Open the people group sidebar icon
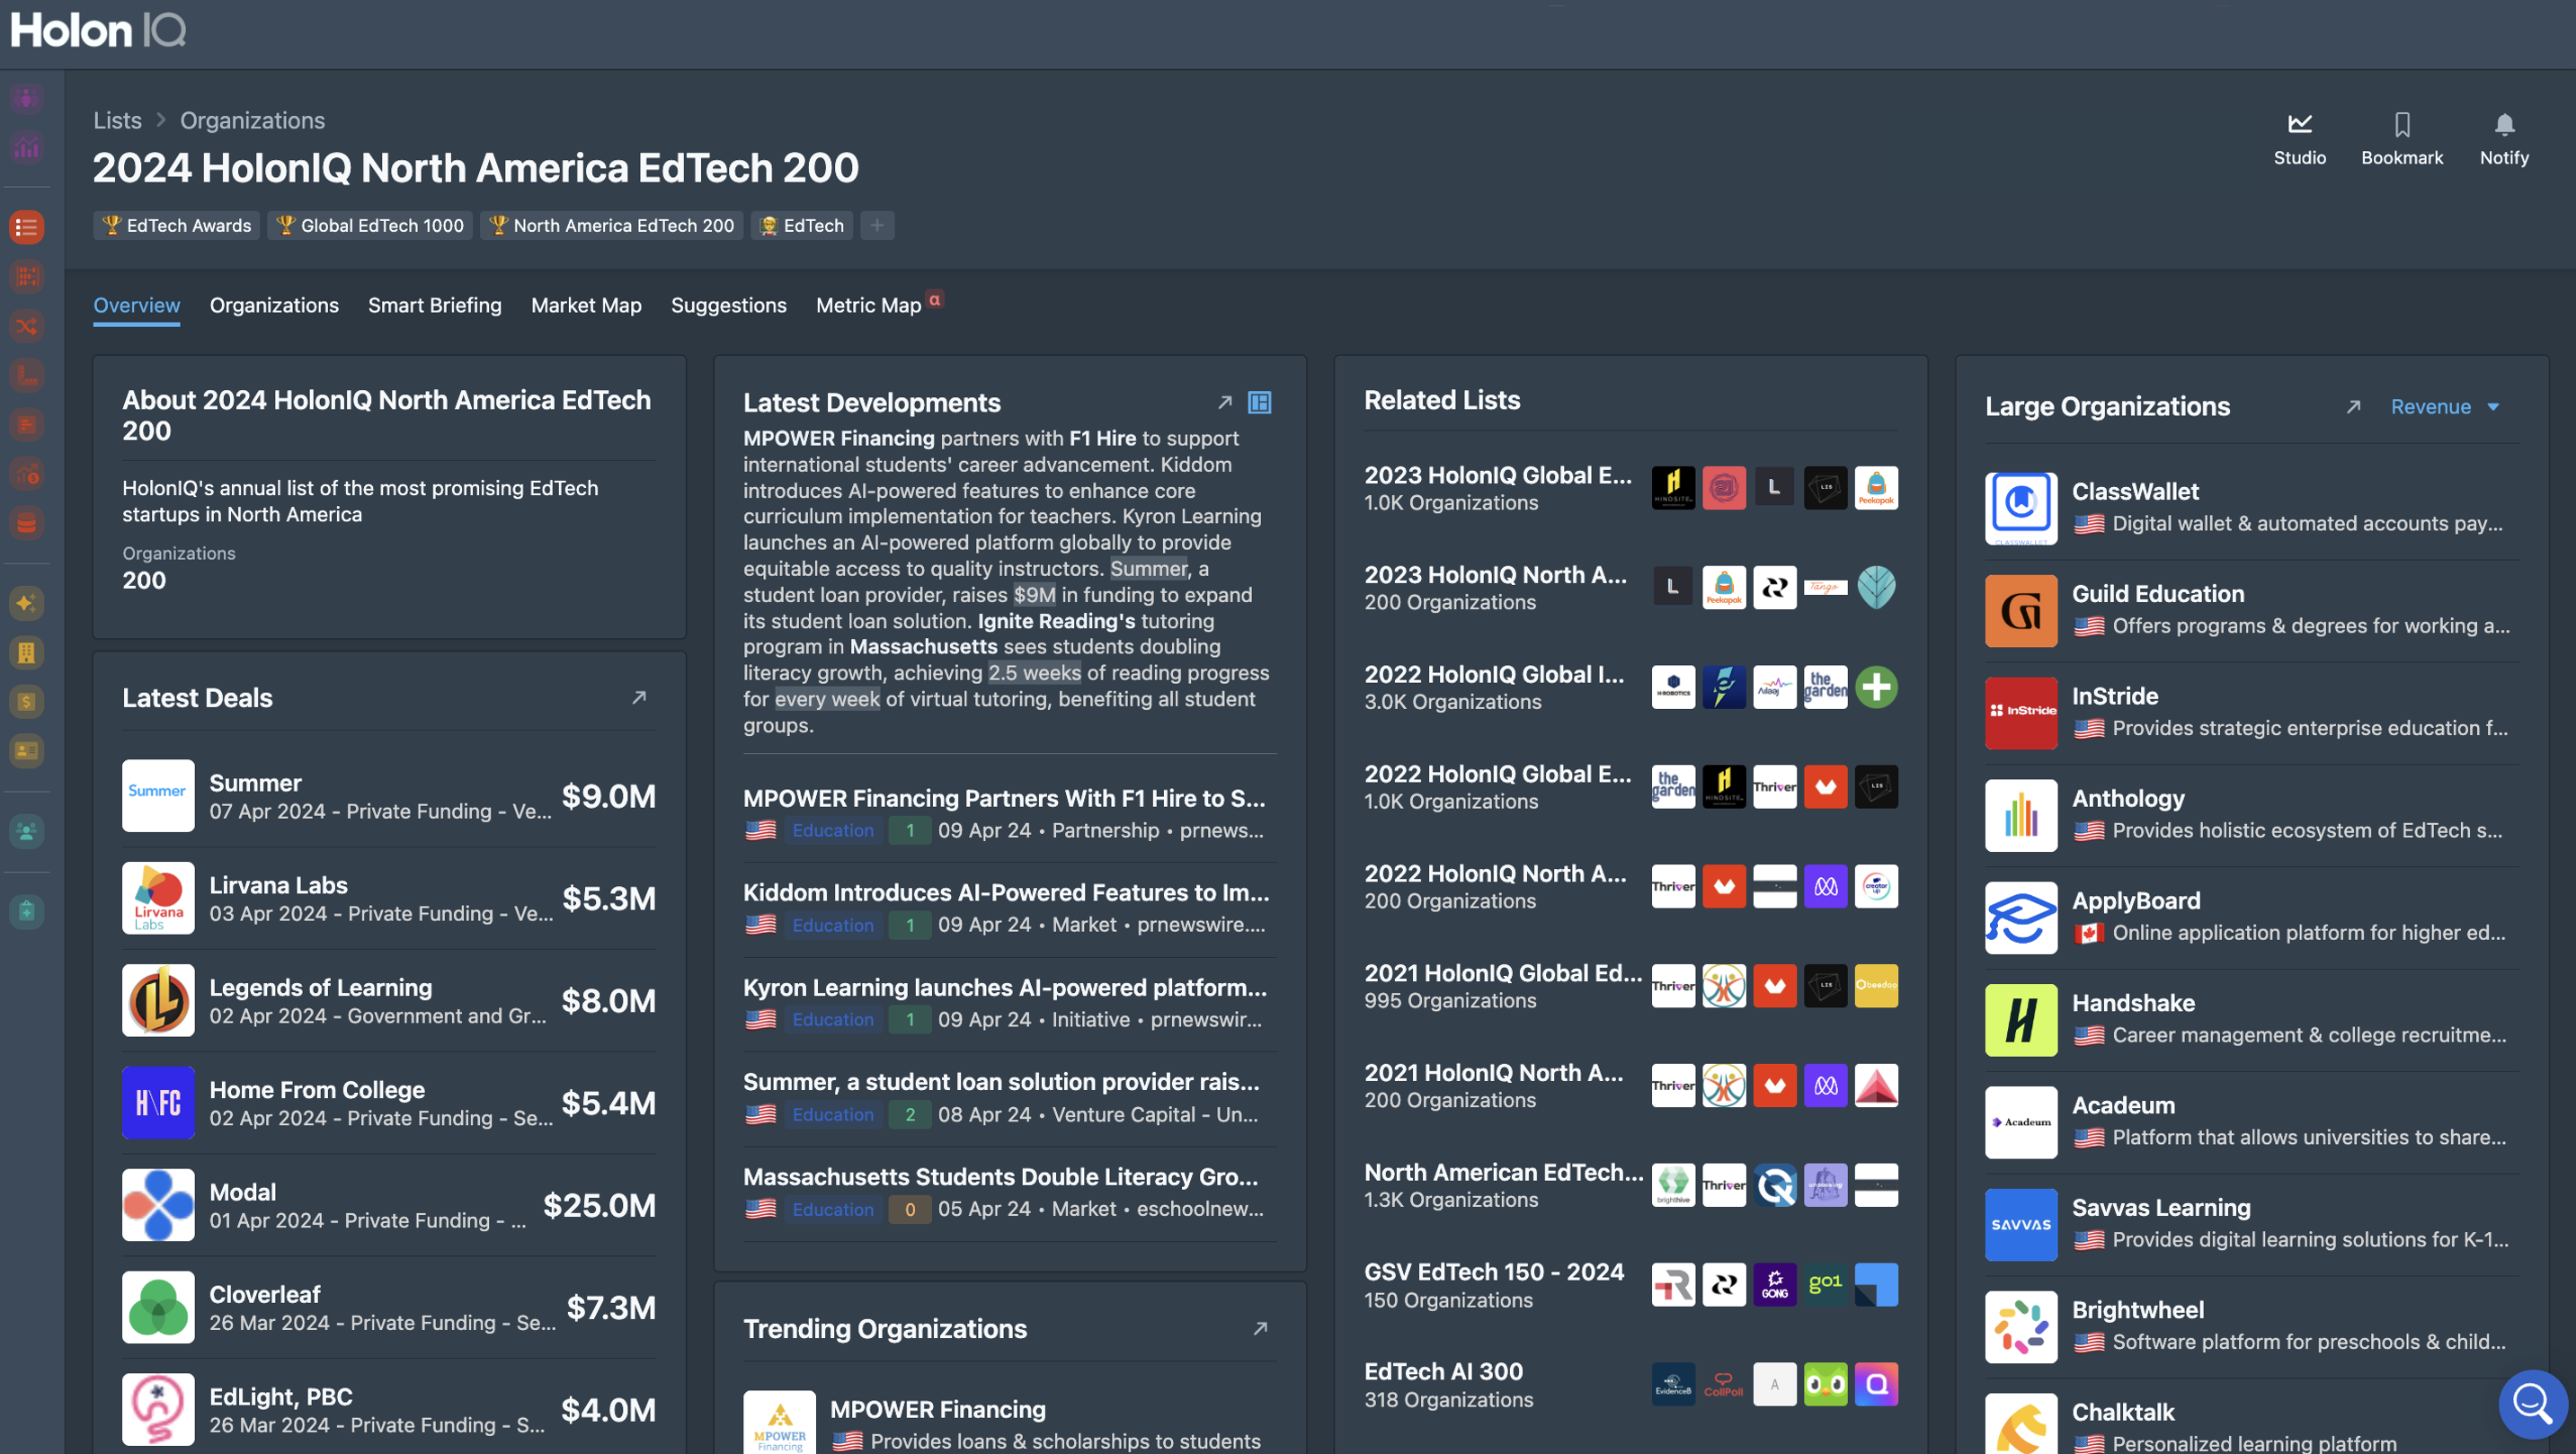Screen dimensions: 2576x1454 [x=27, y=831]
